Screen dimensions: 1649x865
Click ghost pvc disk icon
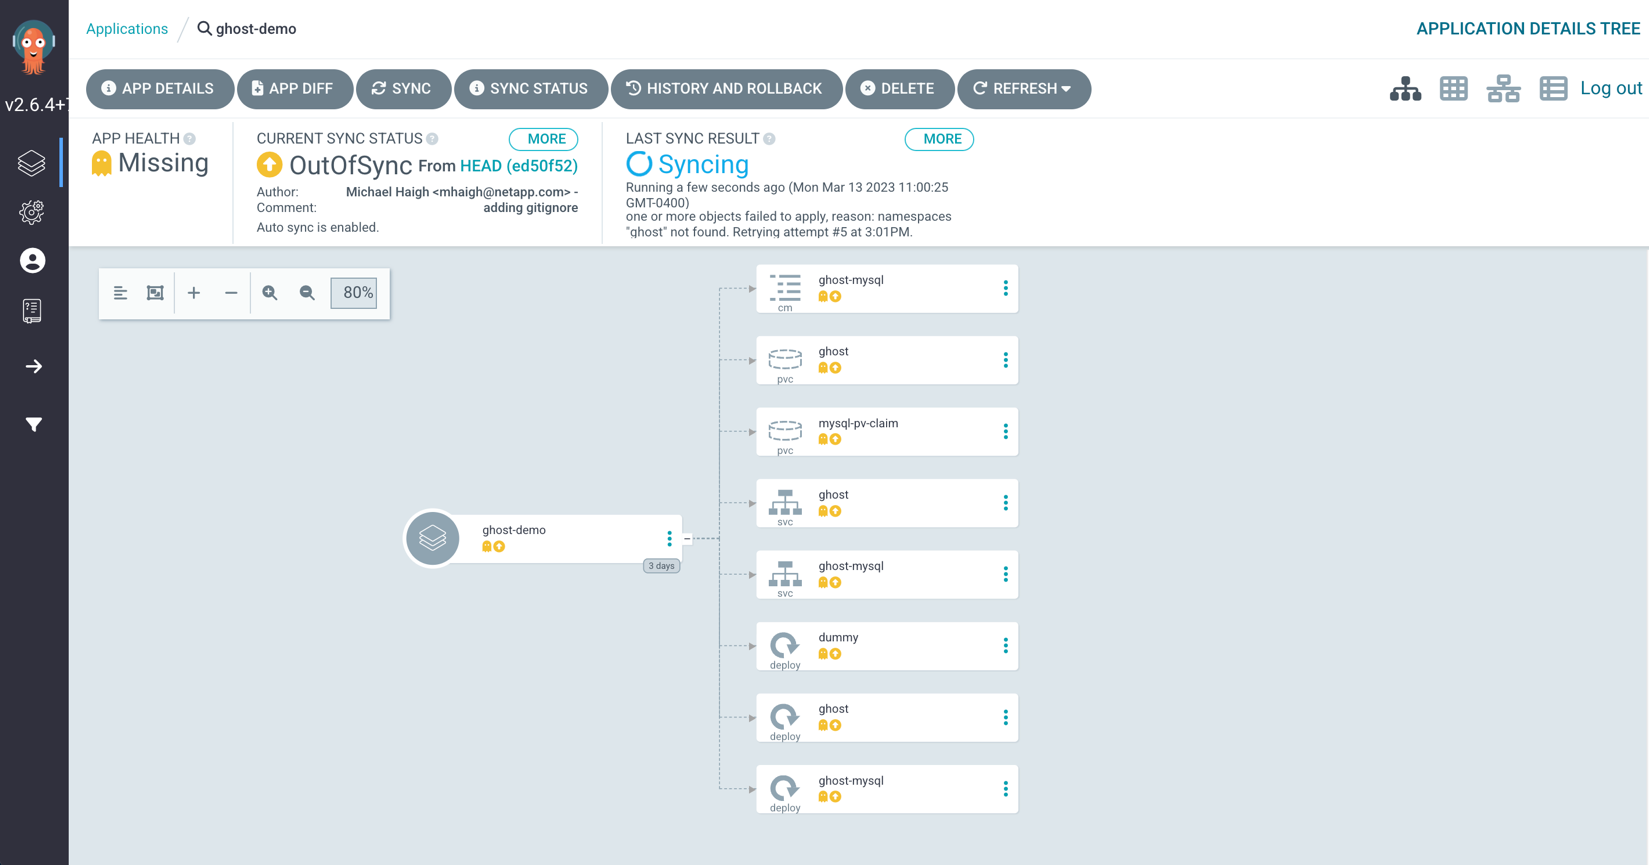click(x=785, y=359)
